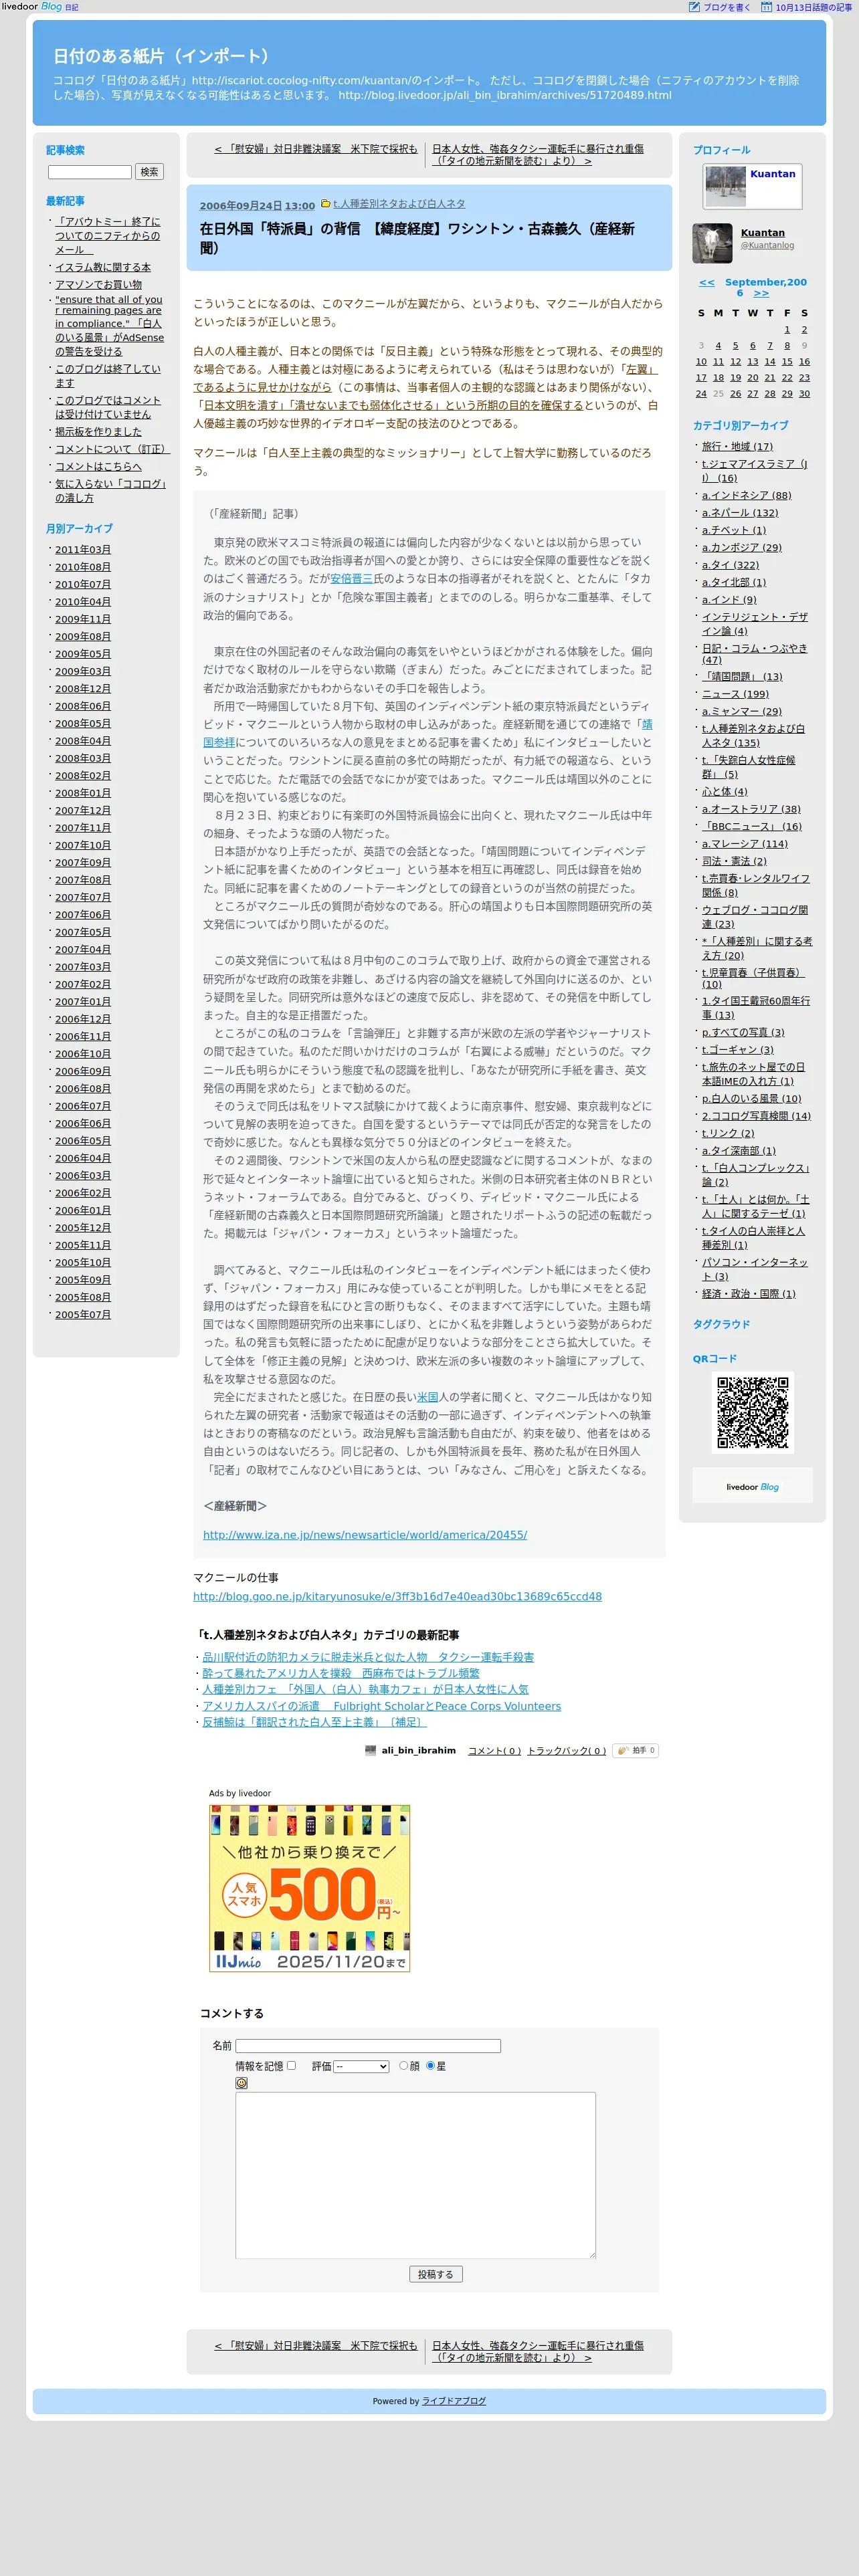
Task: Select the 星 radio button
Action: (x=431, y=2065)
